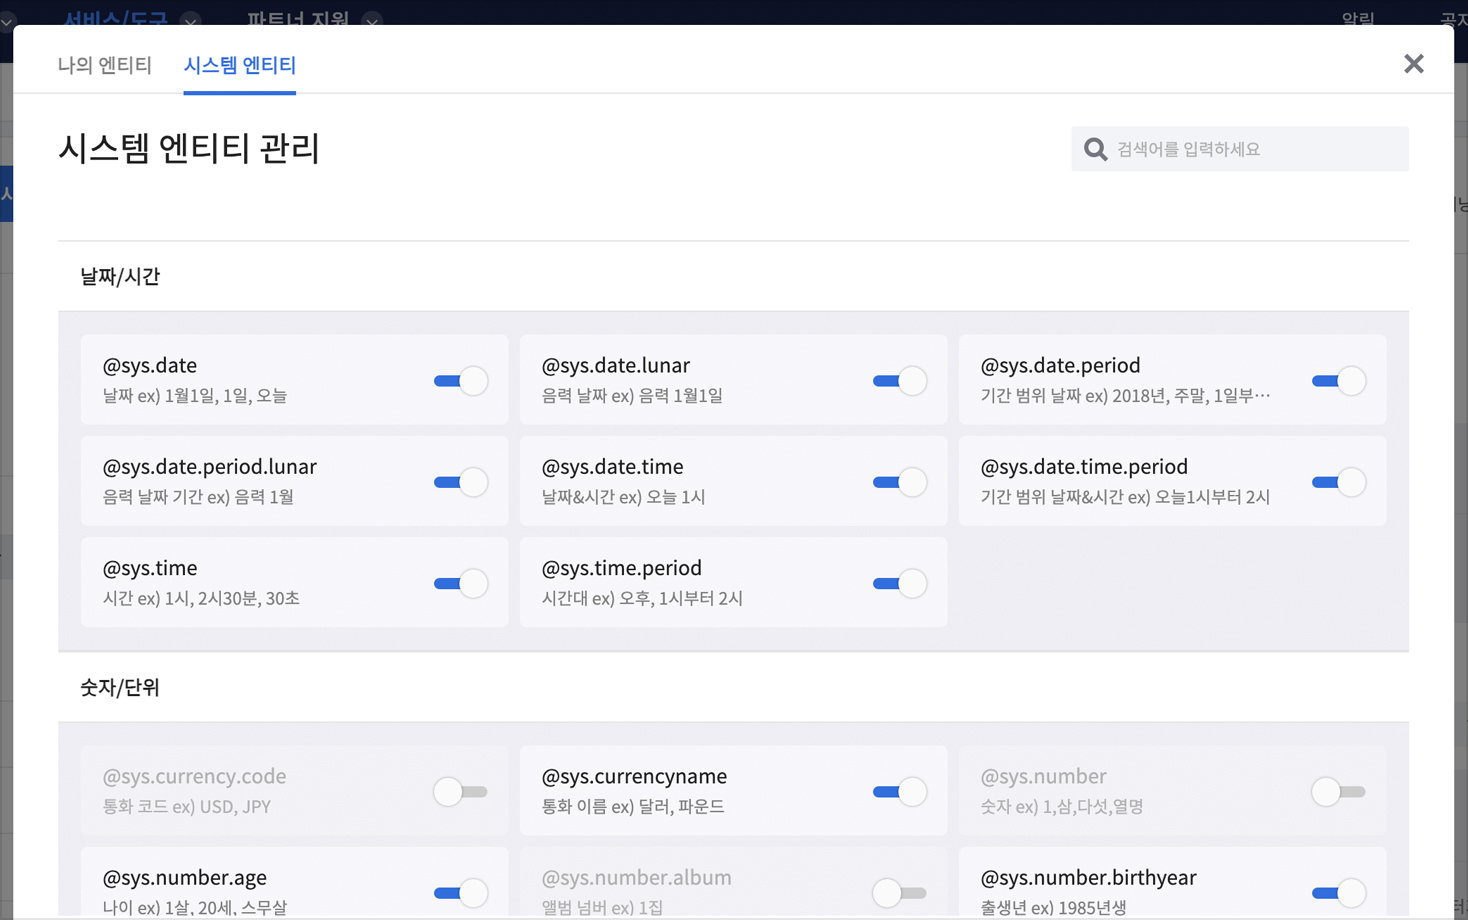Image resolution: width=1468 pixels, height=920 pixels.
Task: Toggle off @sys.time.period
Action: pyautogui.click(x=899, y=583)
